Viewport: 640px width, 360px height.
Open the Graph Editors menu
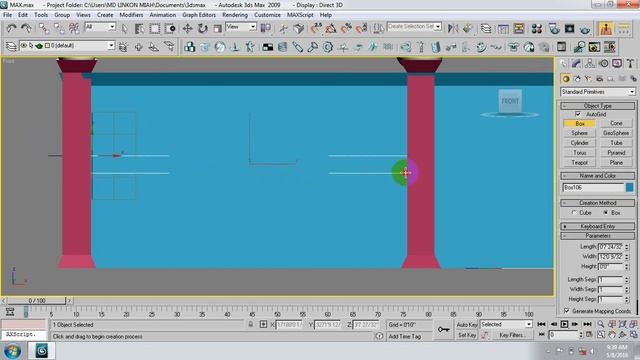click(x=199, y=15)
